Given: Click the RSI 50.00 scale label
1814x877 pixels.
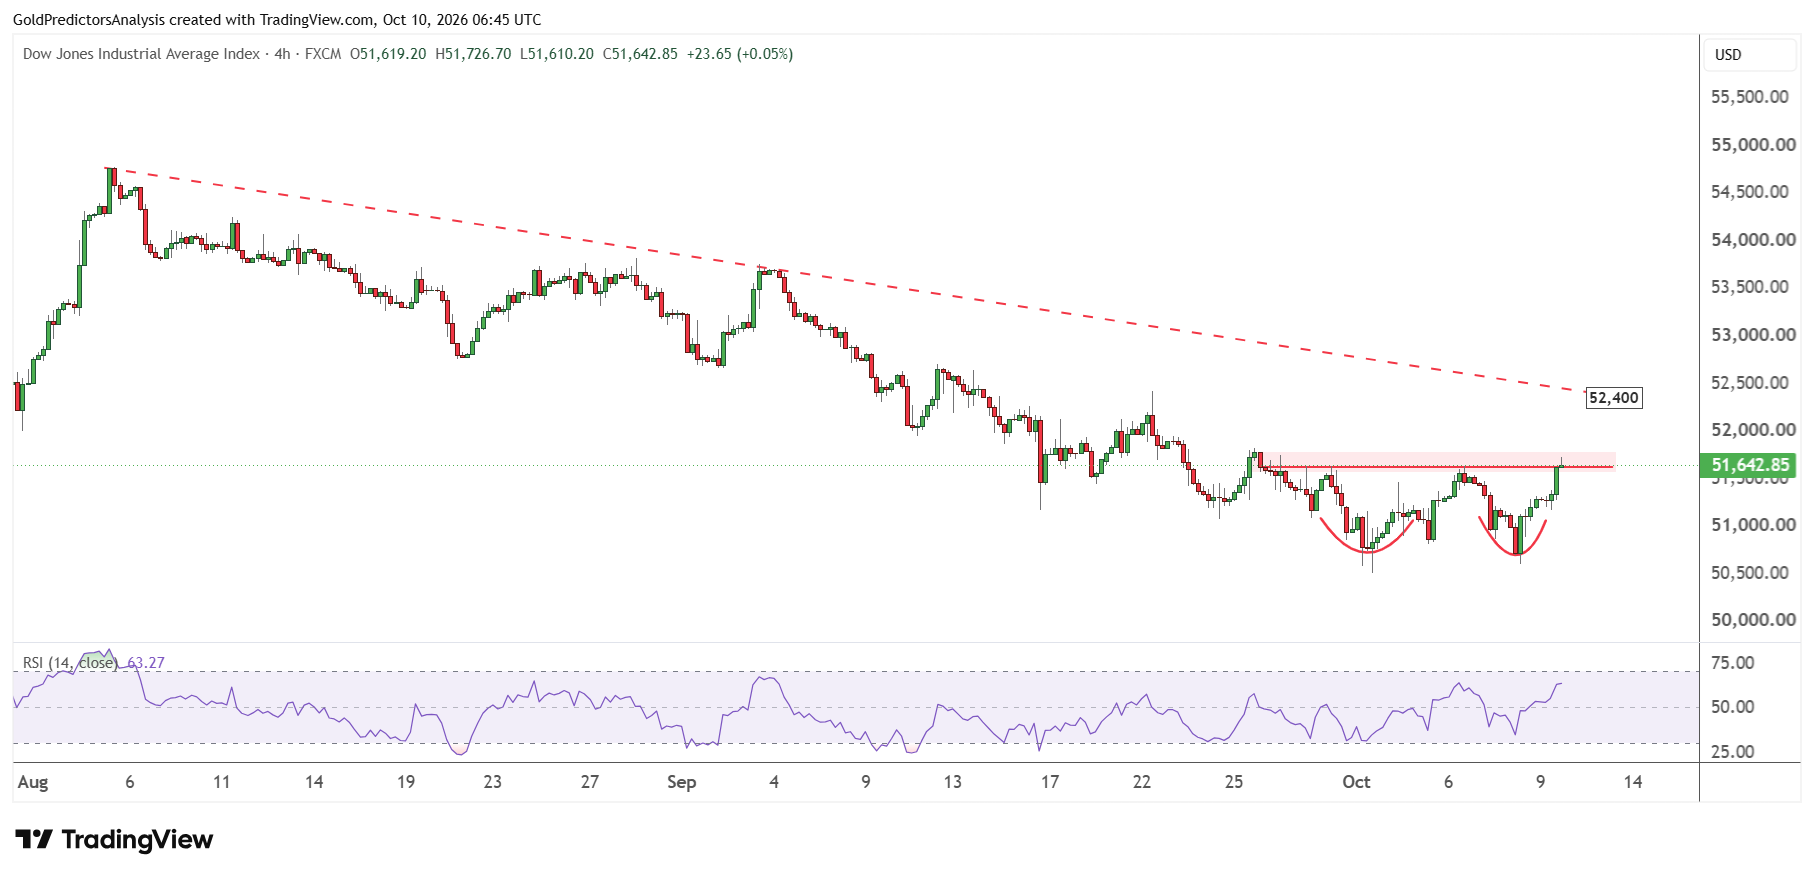Looking at the screenshot, I should [x=1732, y=707].
